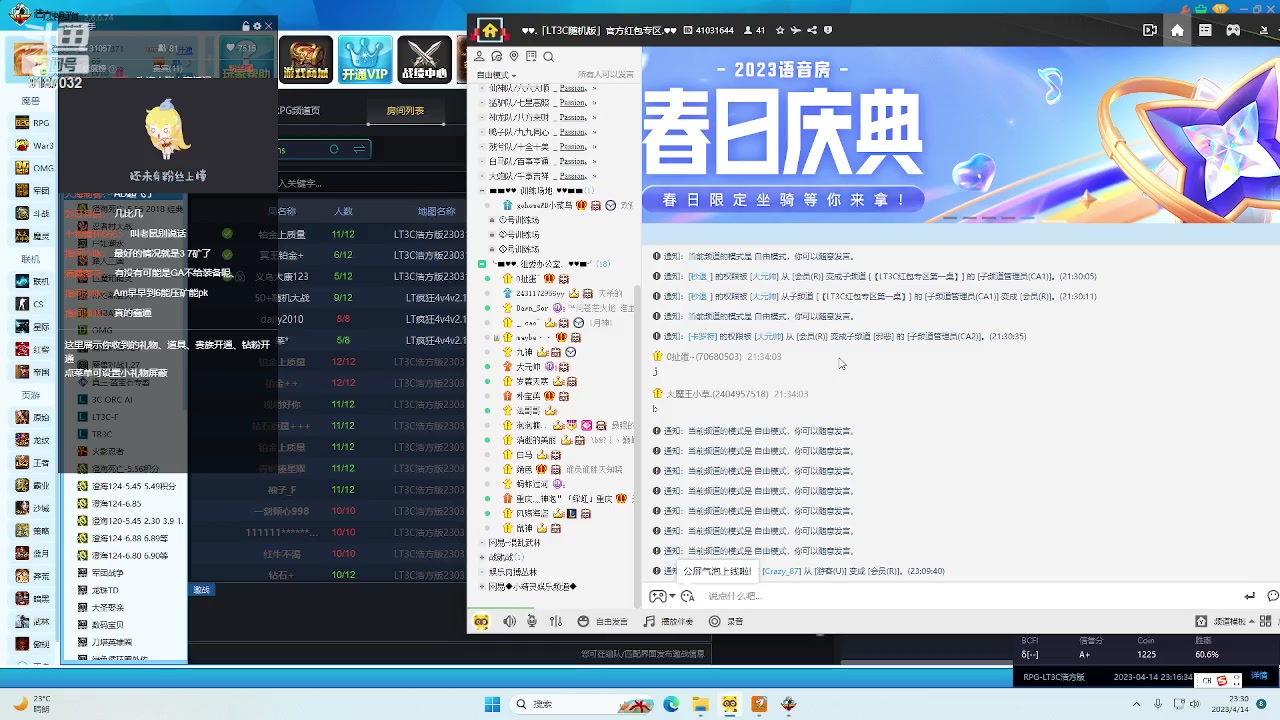
Task: Select 军团战争 in the map list
Action: (x=107, y=573)
